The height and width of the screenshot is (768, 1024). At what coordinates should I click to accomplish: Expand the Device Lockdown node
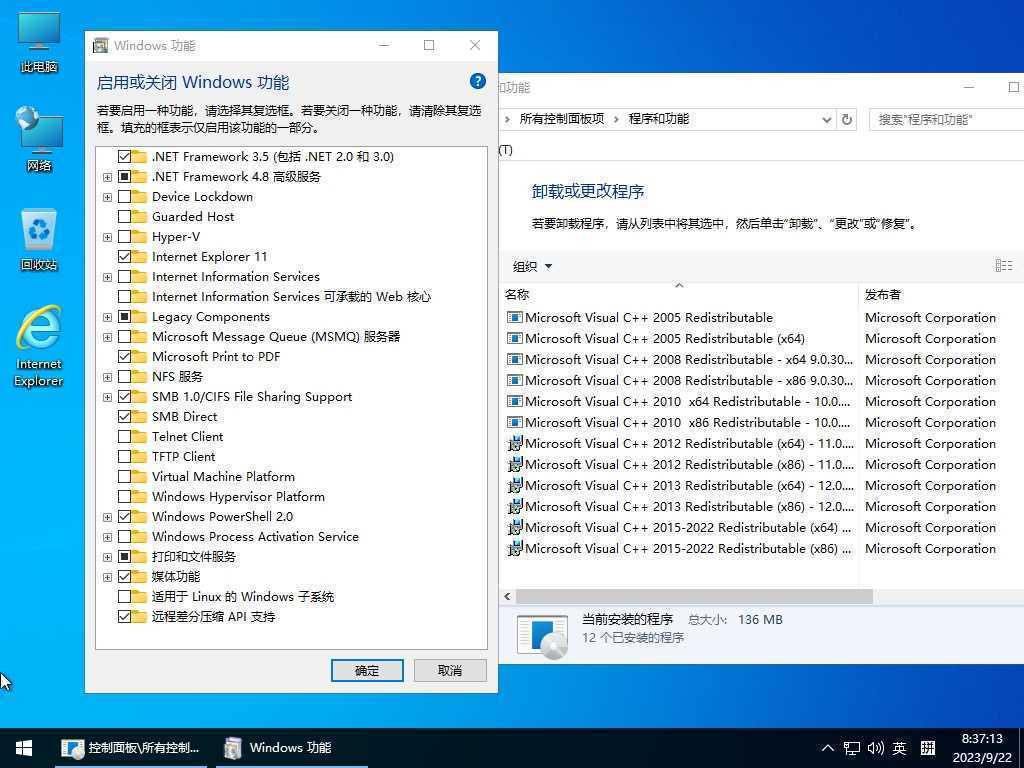click(x=107, y=197)
